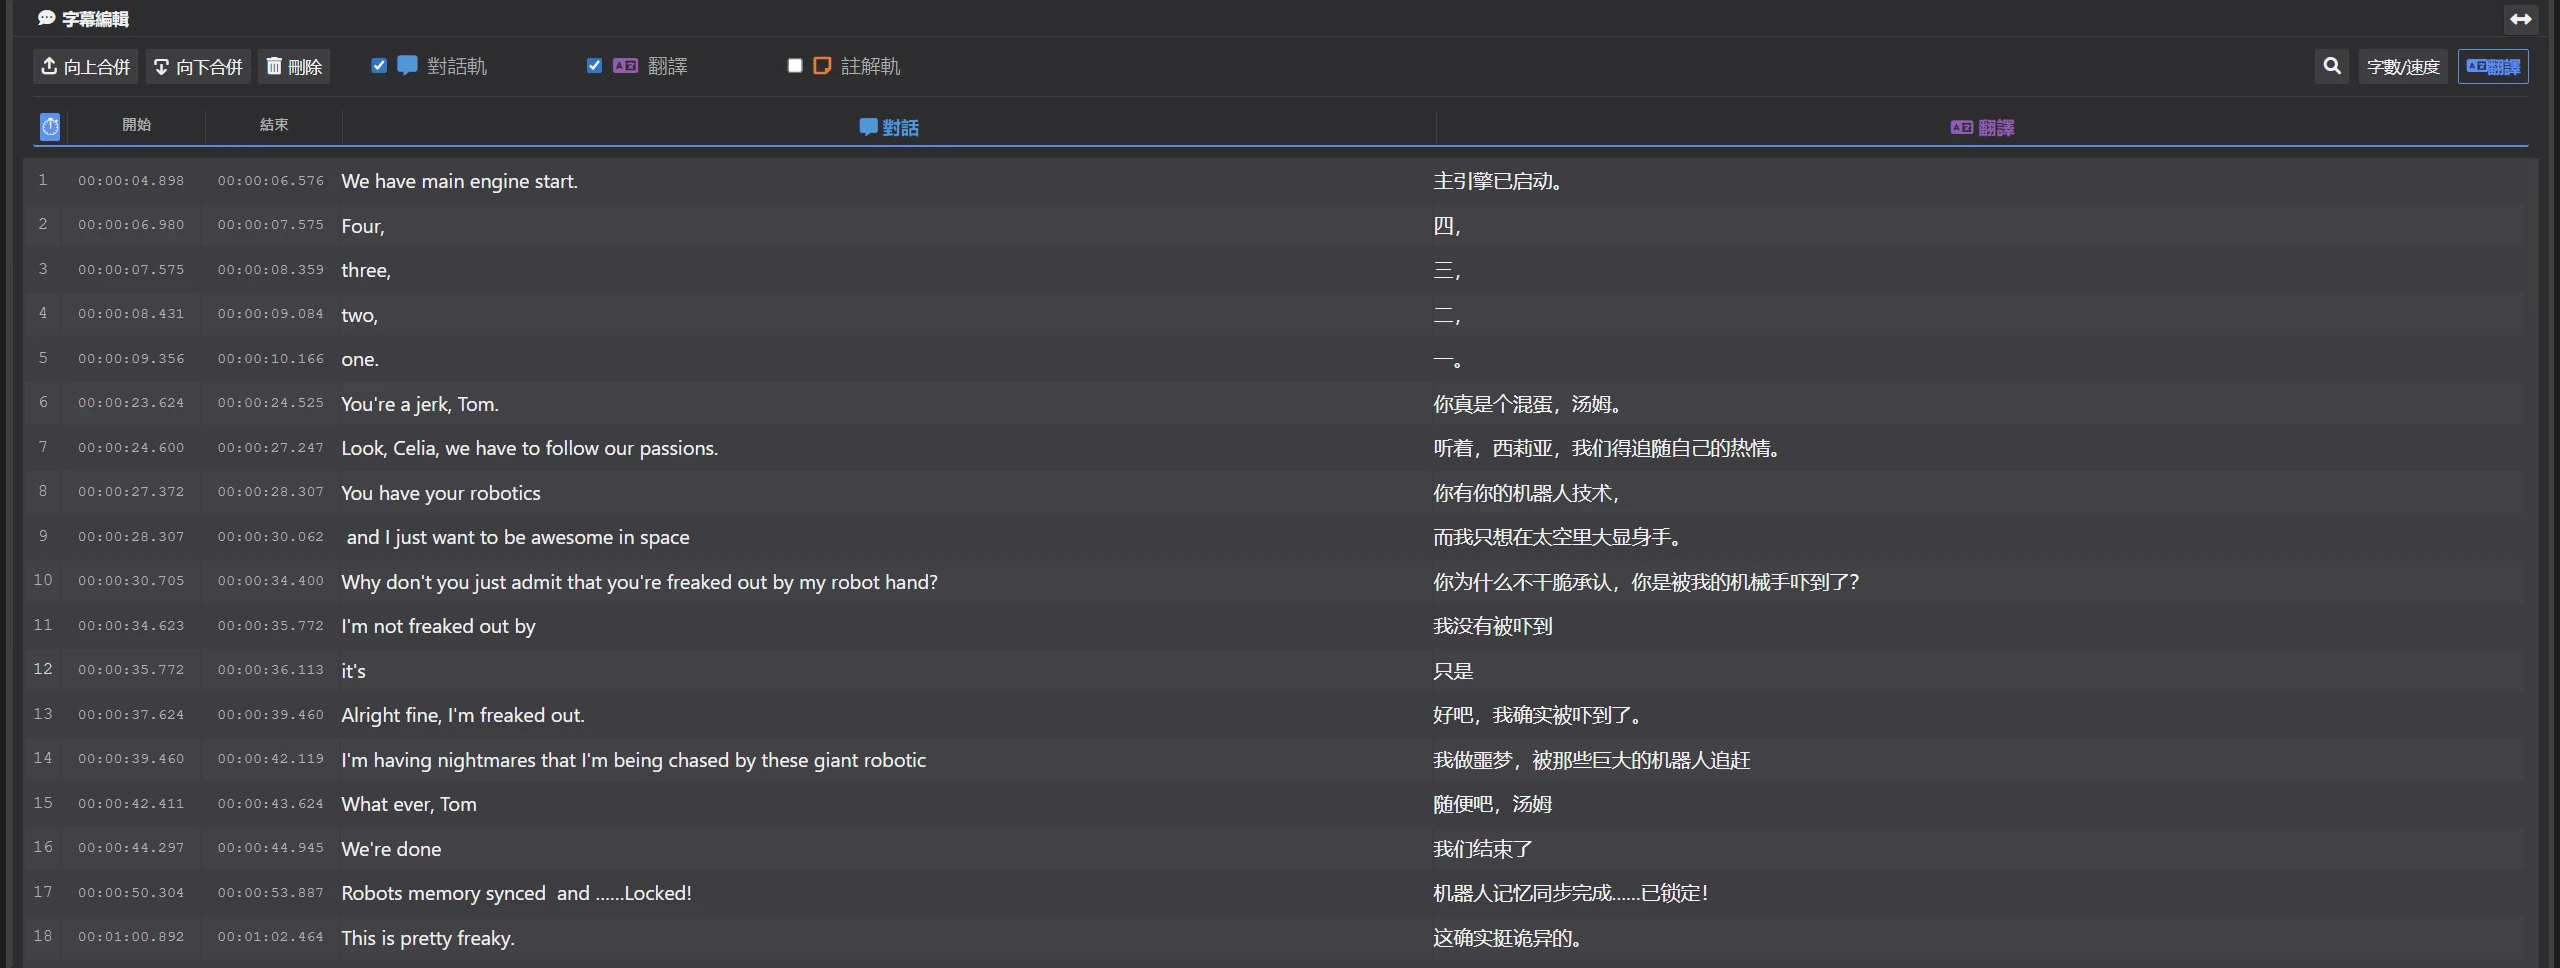Select the line 'We have main engine start.'
The height and width of the screenshot is (968, 2560).
click(x=459, y=181)
